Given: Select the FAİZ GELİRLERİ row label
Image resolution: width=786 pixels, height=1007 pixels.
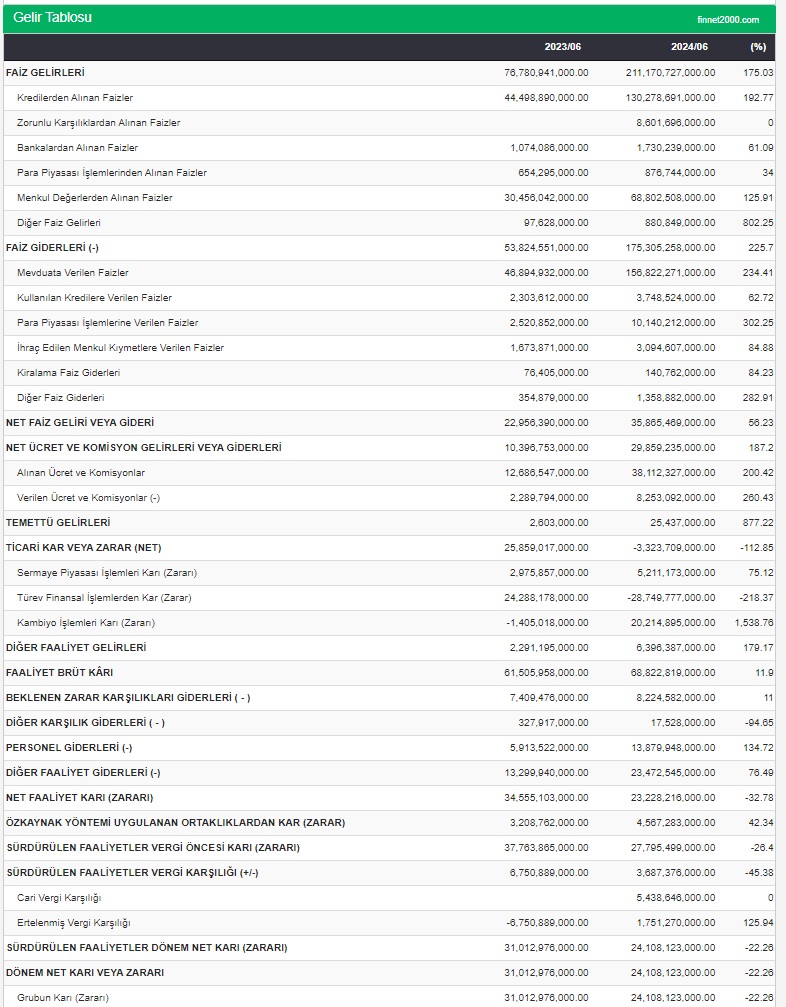Looking at the screenshot, I should [45, 73].
